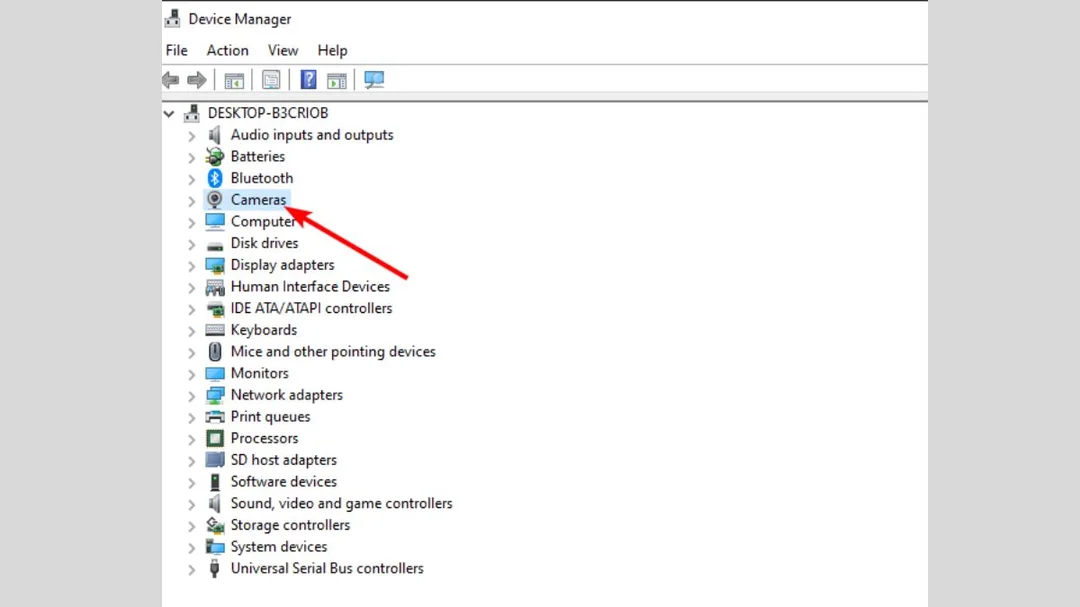Click the Processors chip icon
Image resolution: width=1080 pixels, height=607 pixels.
pos(215,438)
